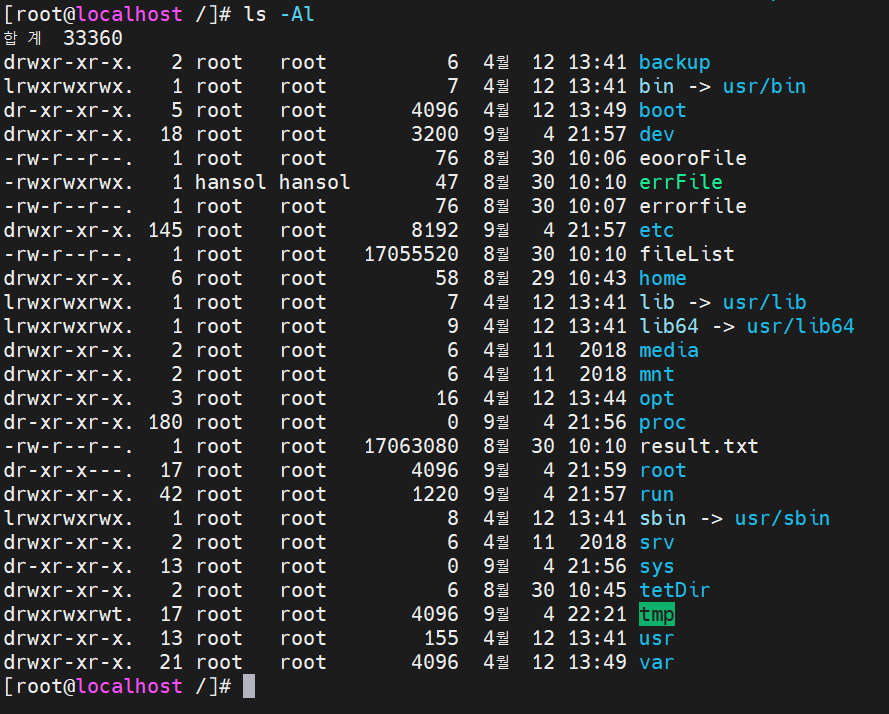Click the time '21:59' on root row

click(597, 470)
